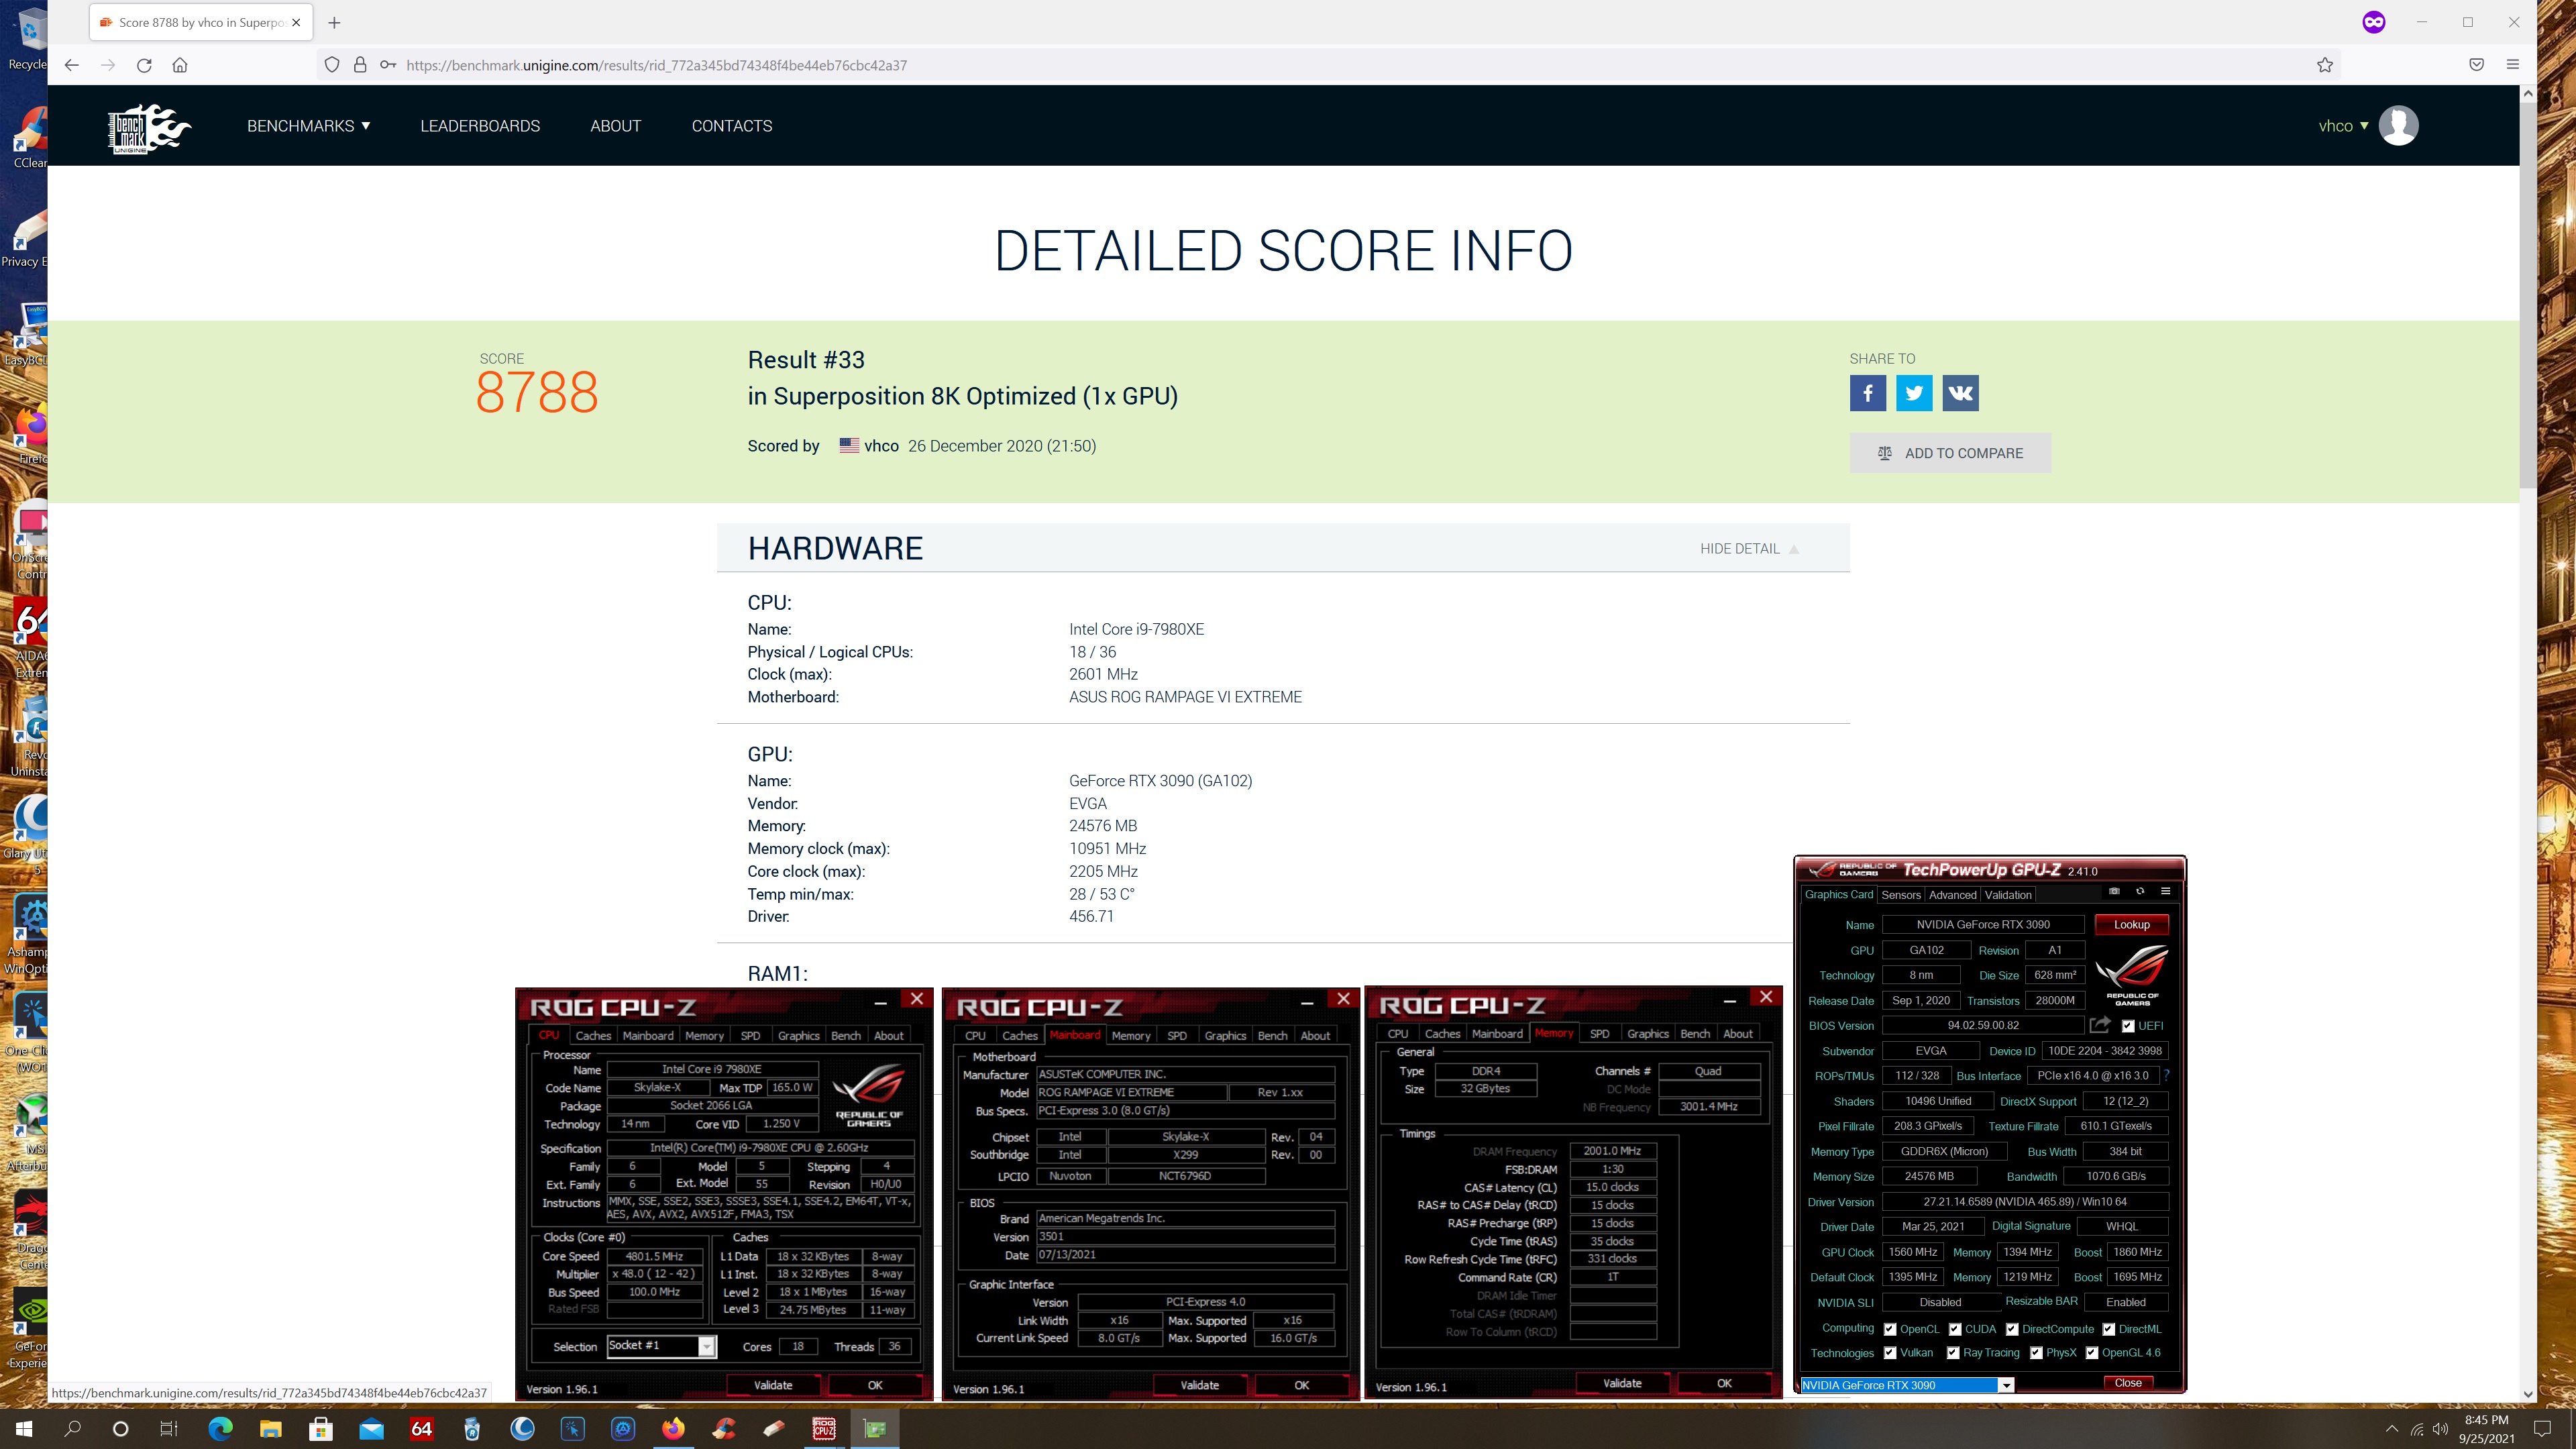Toggle Vulkan checkbox

(1890, 1353)
